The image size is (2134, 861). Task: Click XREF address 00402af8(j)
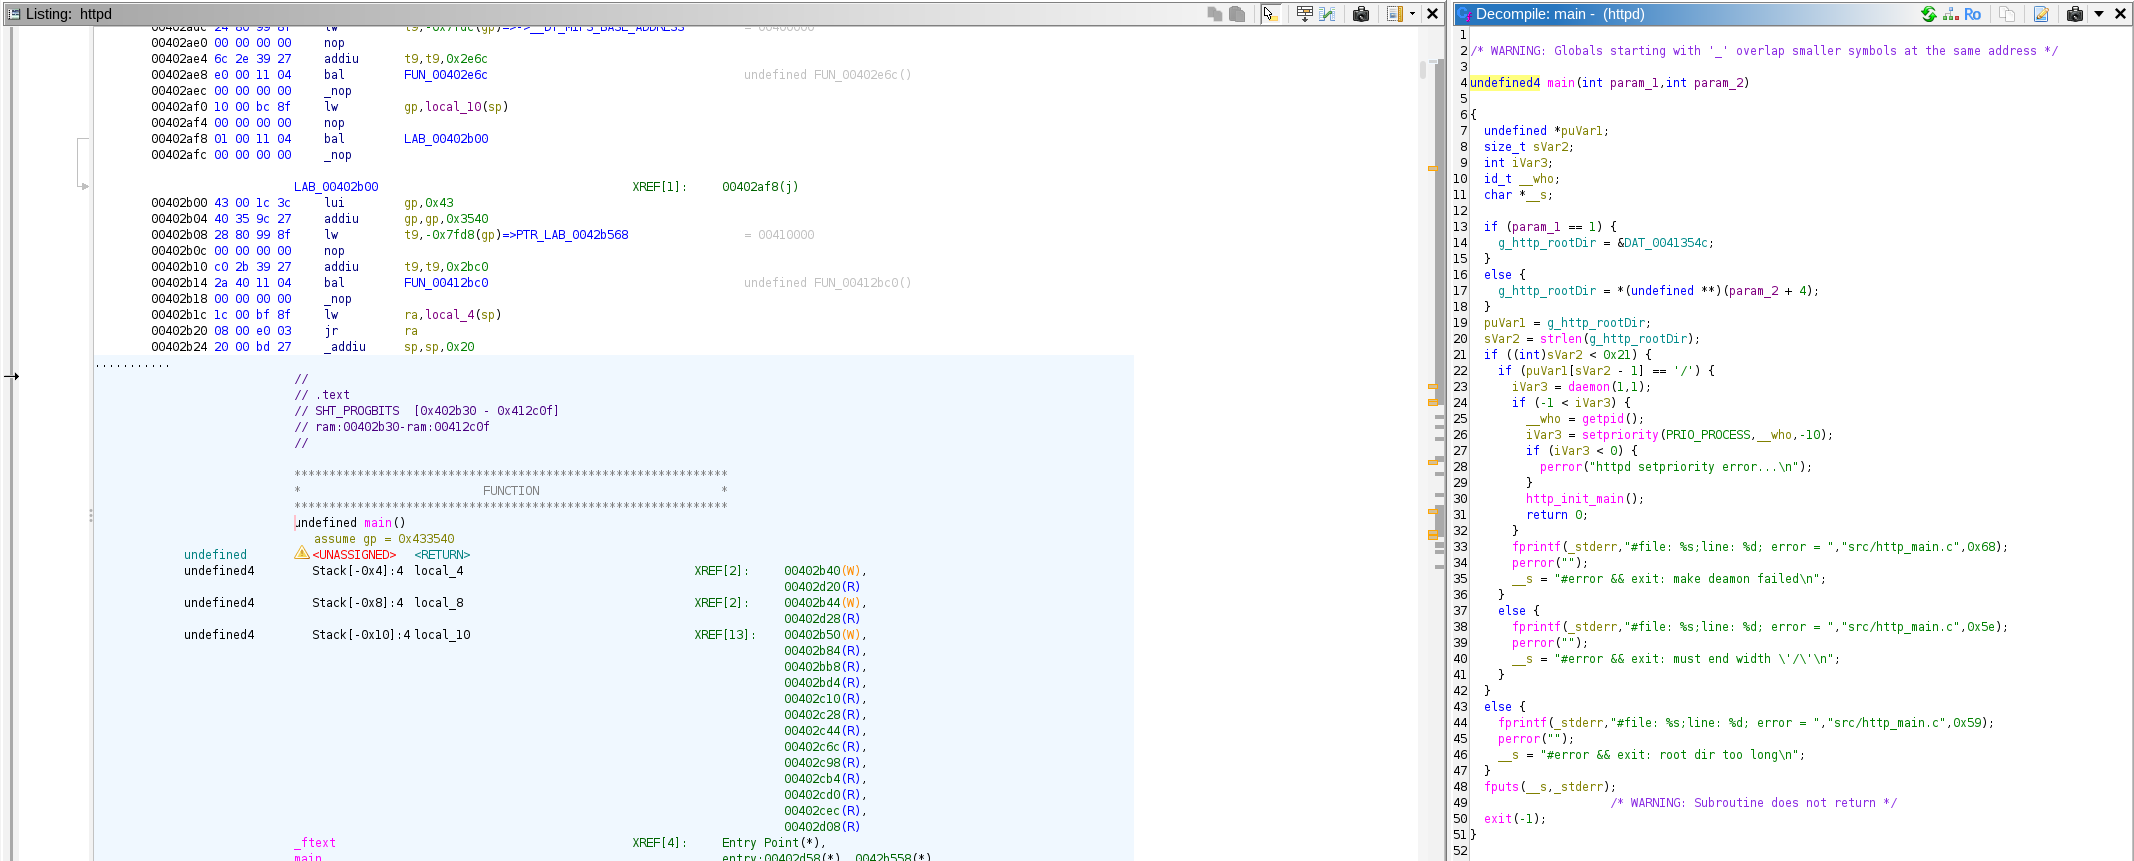click(x=759, y=187)
